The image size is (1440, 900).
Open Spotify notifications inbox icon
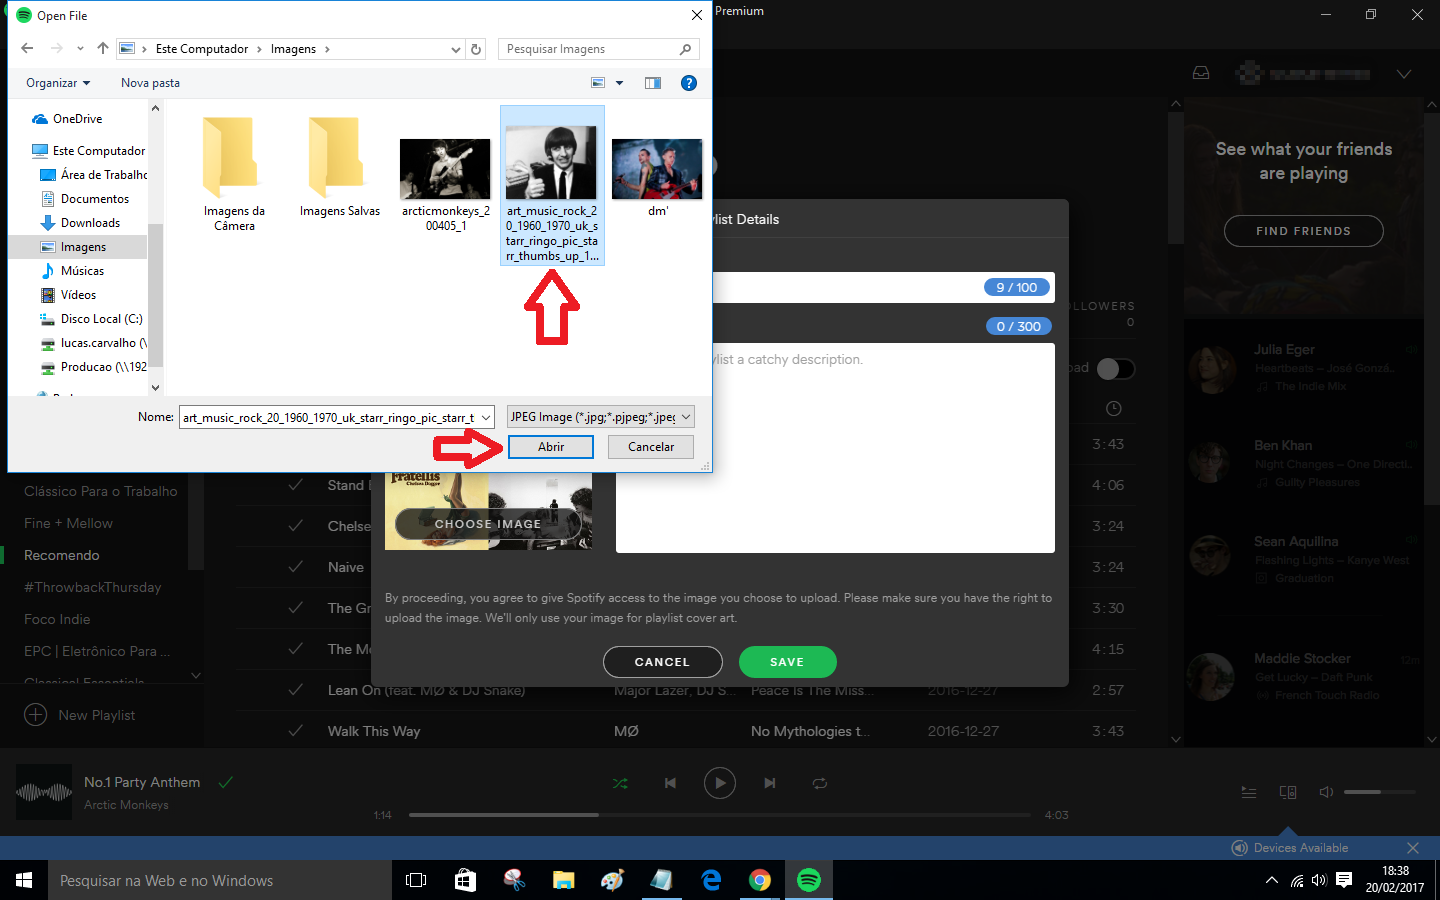tap(1201, 74)
